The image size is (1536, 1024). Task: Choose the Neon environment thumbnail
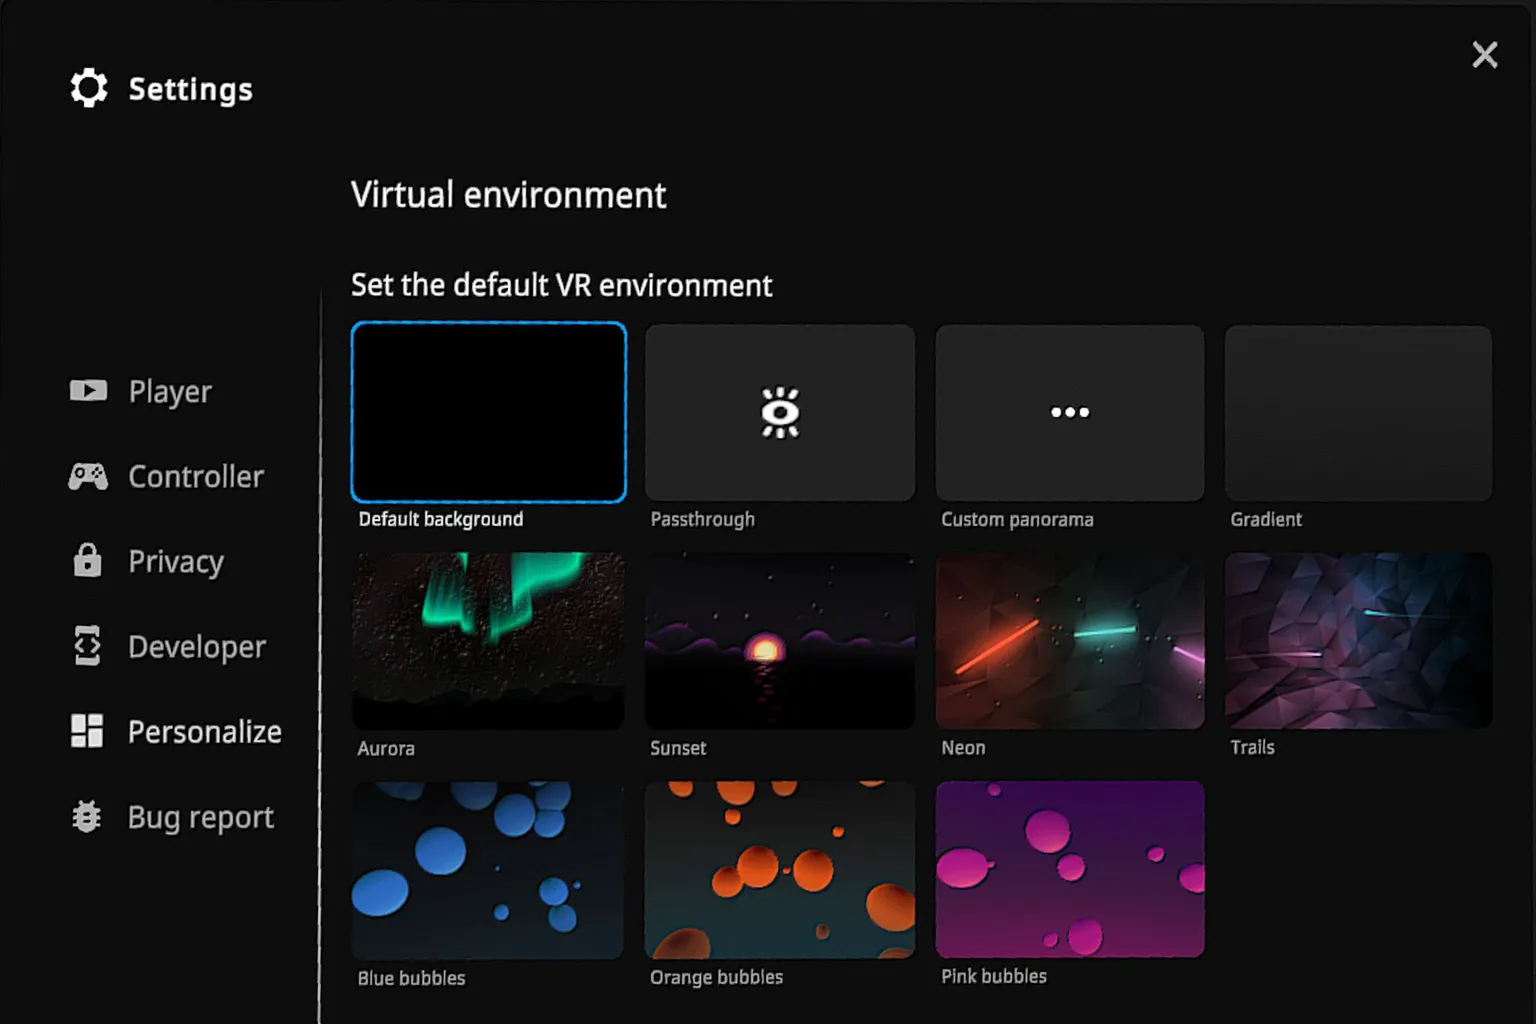(x=1069, y=641)
